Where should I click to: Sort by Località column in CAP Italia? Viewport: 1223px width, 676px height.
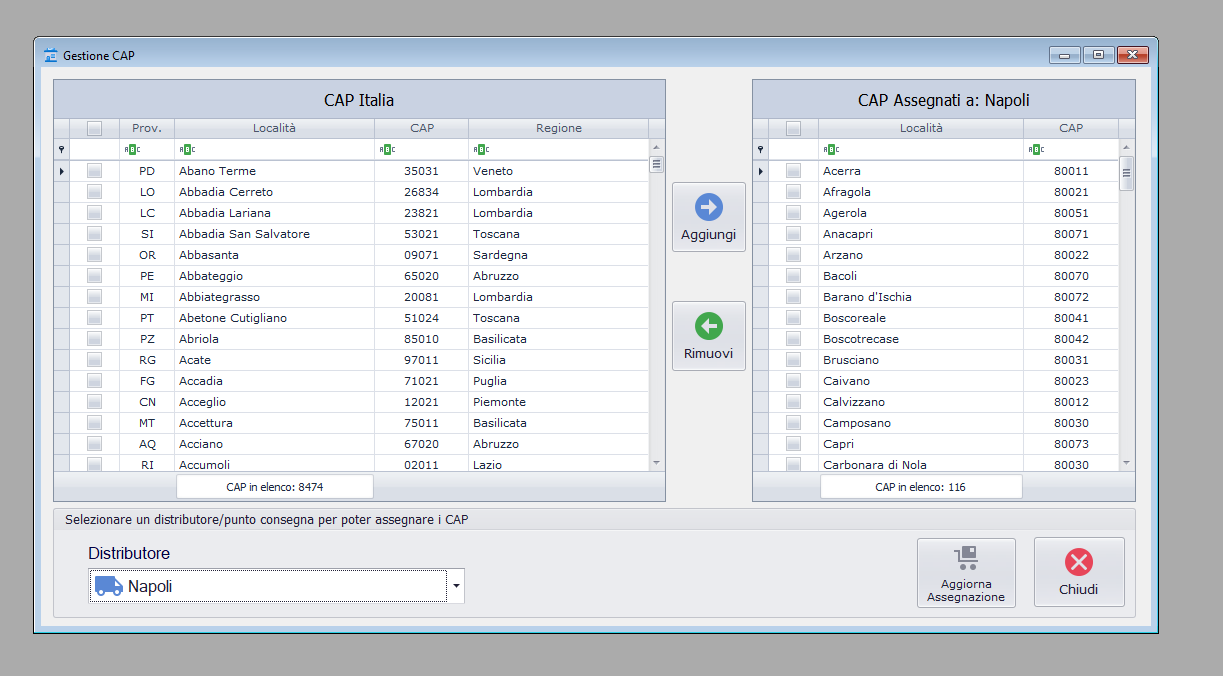click(274, 128)
